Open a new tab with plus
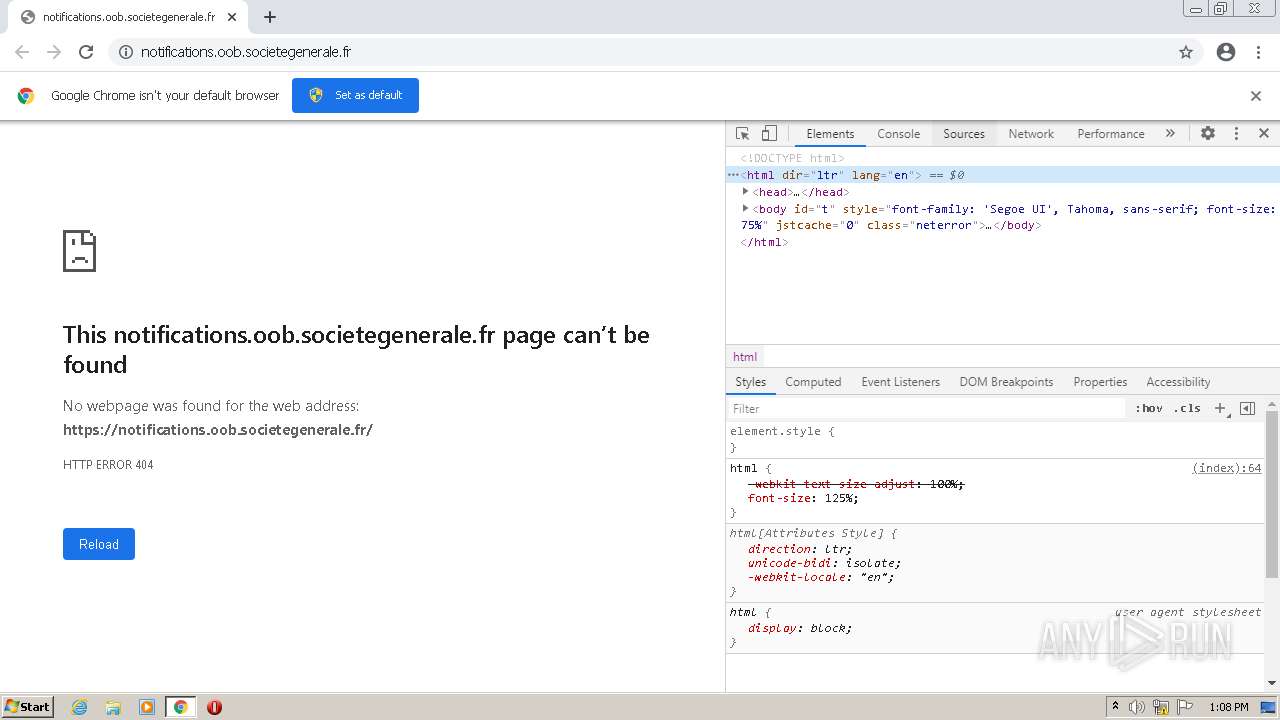The image size is (1280, 720). tap(270, 17)
